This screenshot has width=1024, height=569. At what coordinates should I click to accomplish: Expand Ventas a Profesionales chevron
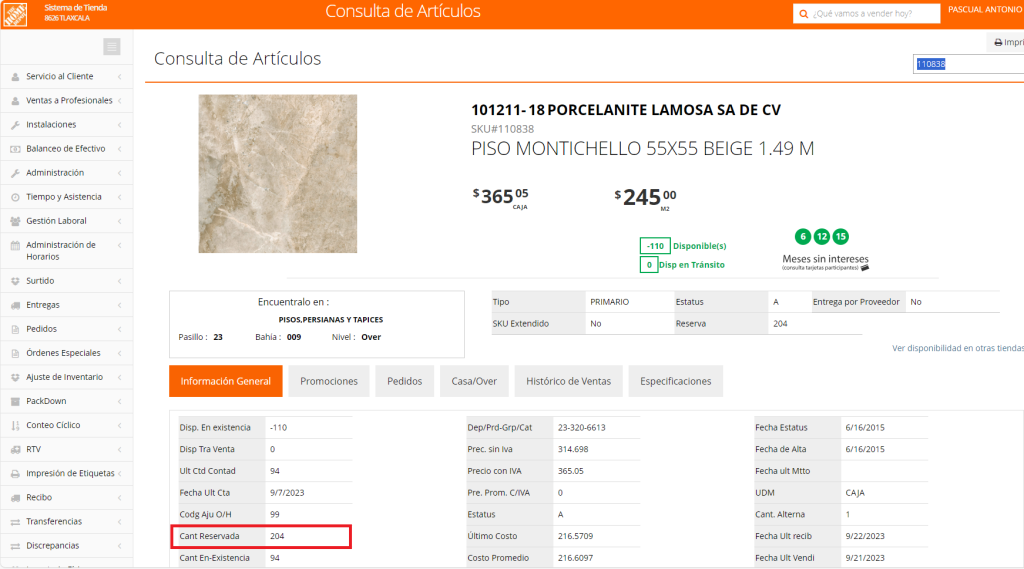coord(120,101)
